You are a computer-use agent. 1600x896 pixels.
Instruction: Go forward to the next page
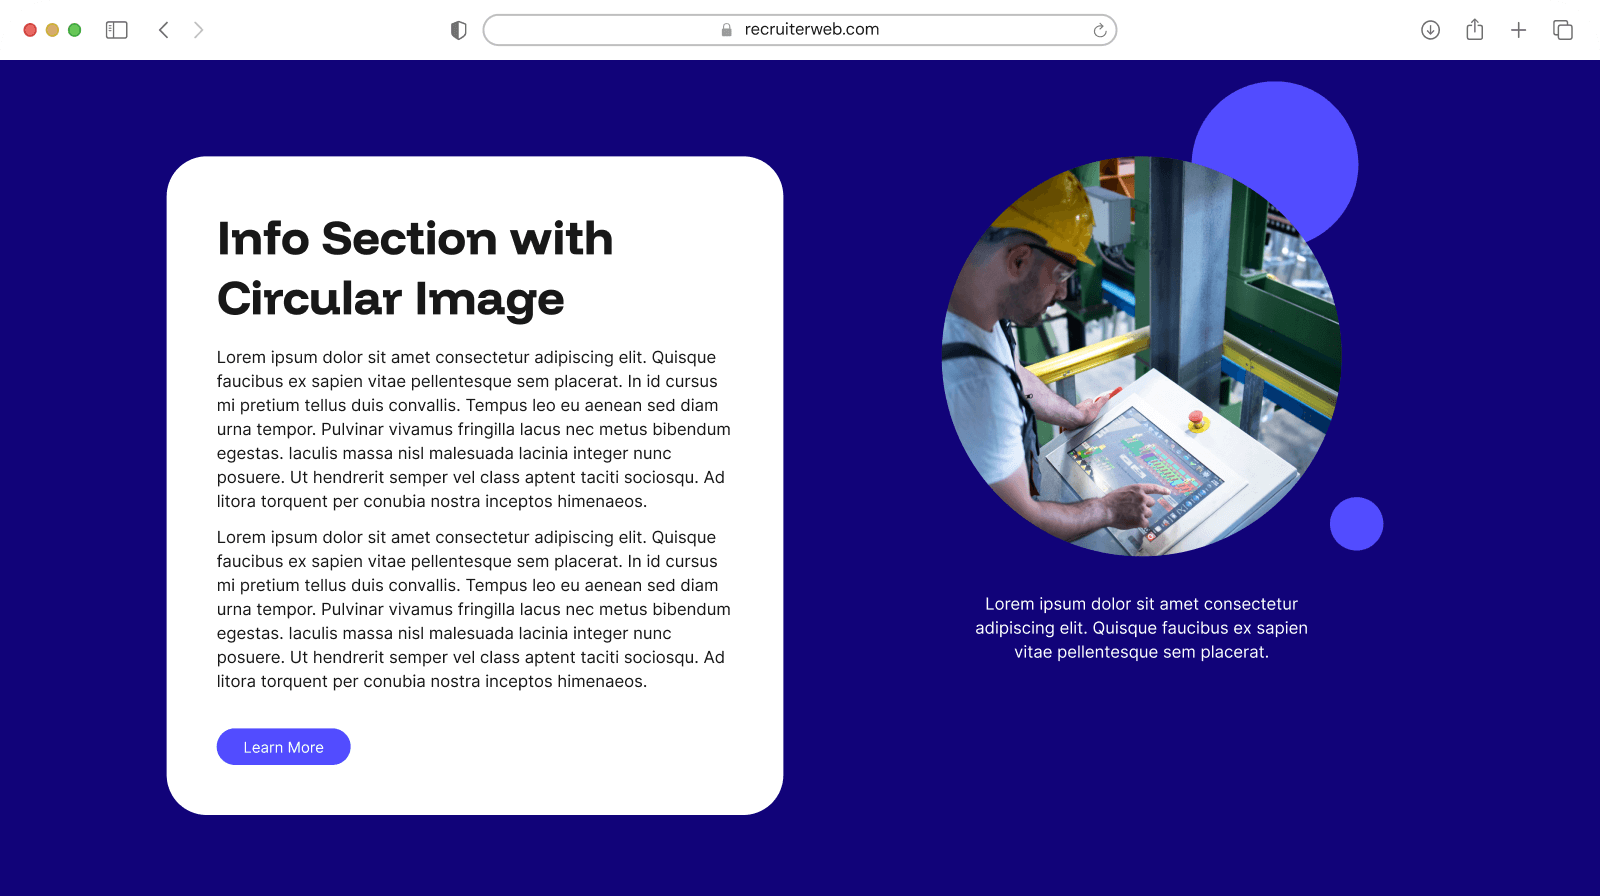198,30
